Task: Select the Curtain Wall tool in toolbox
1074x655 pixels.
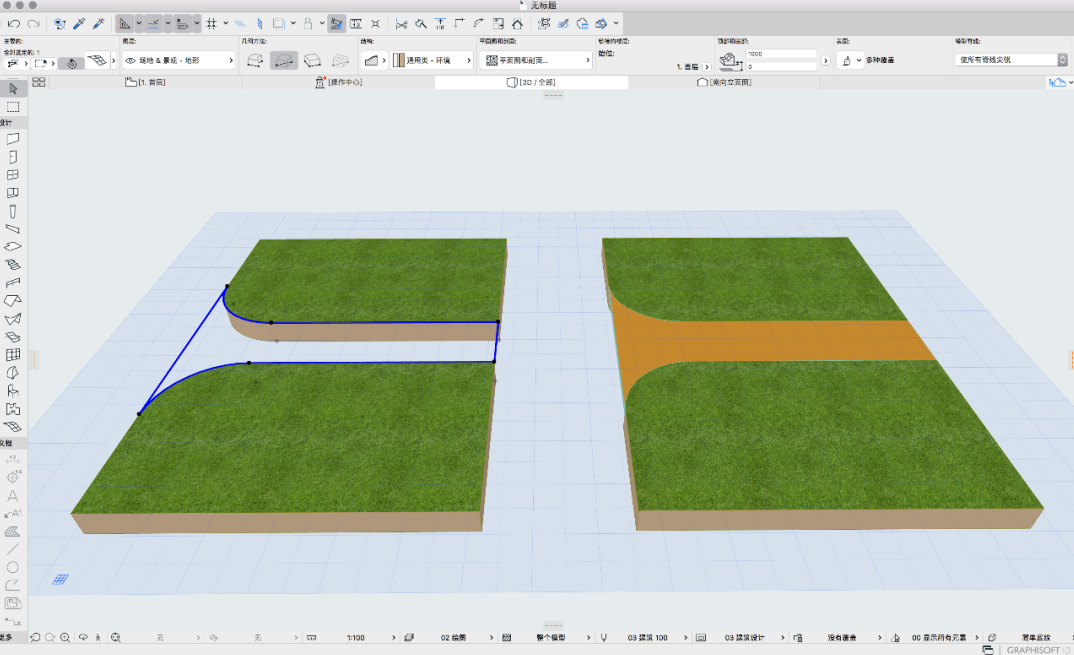Action: pyautogui.click(x=13, y=355)
